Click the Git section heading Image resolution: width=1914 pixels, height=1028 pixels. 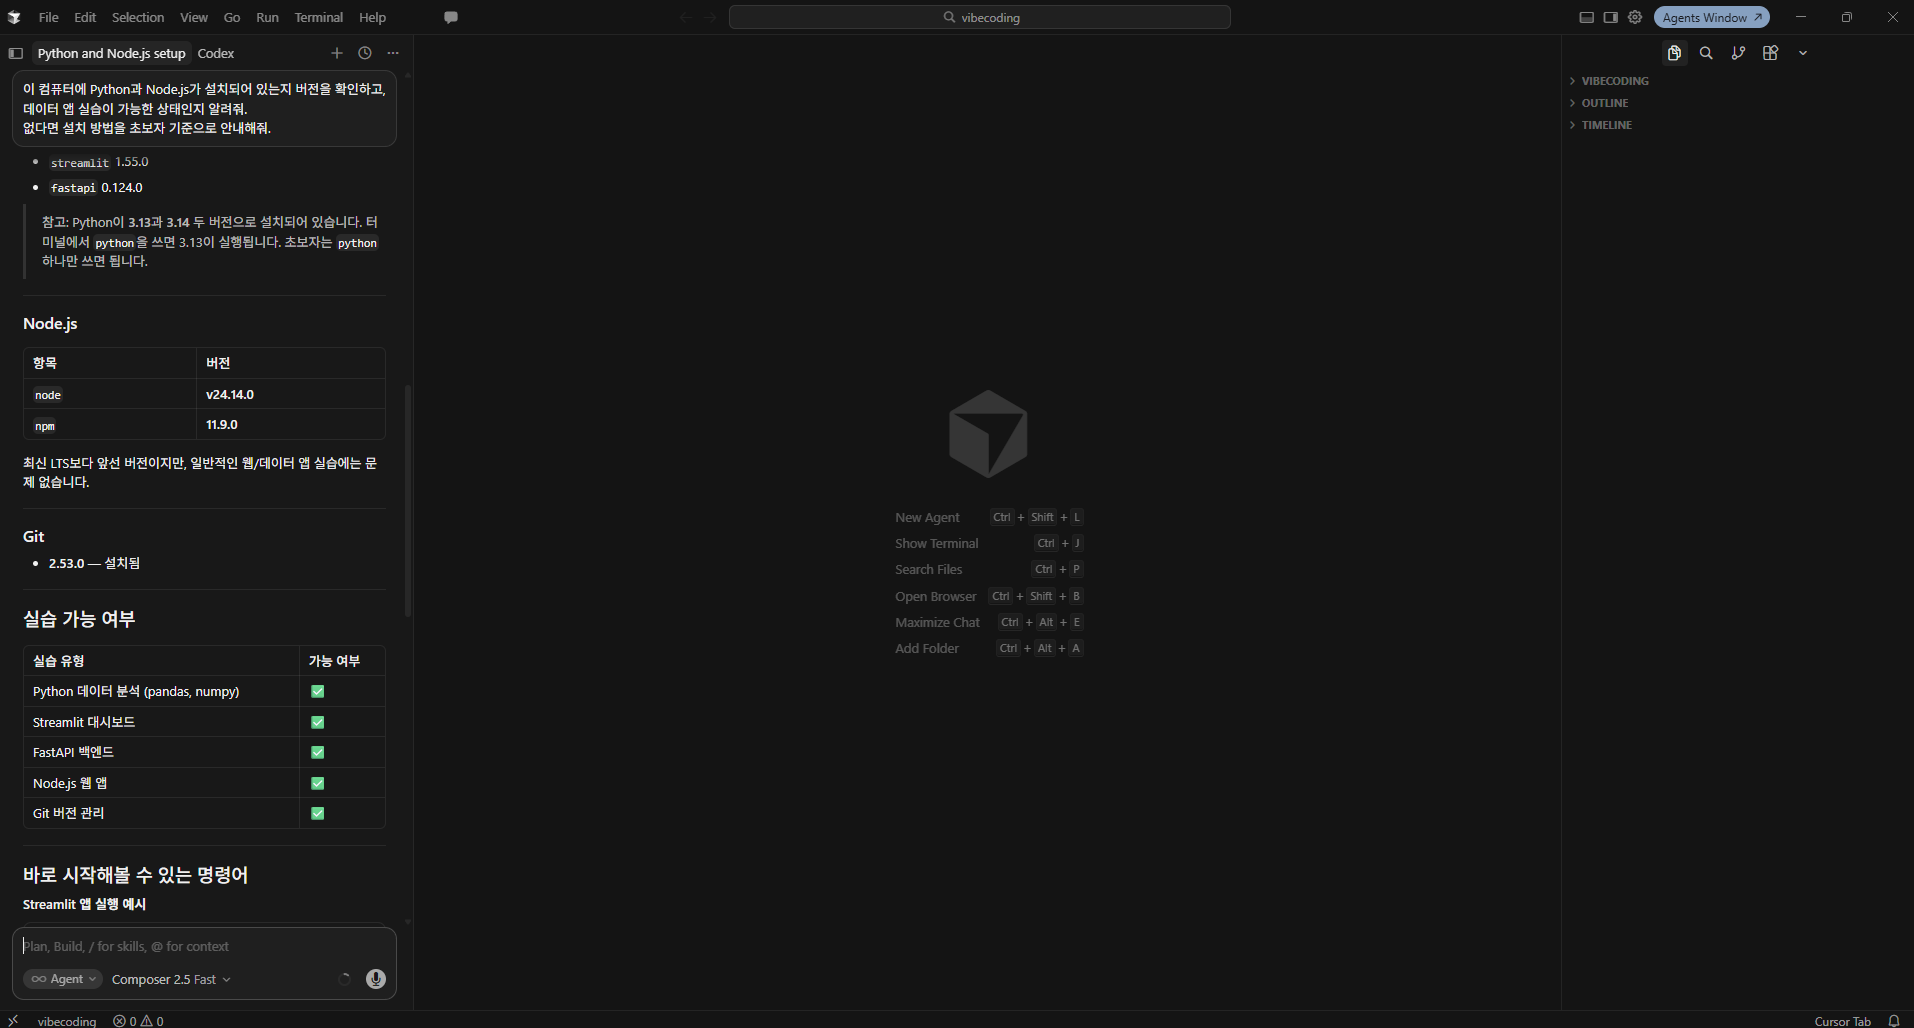[x=34, y=536]
